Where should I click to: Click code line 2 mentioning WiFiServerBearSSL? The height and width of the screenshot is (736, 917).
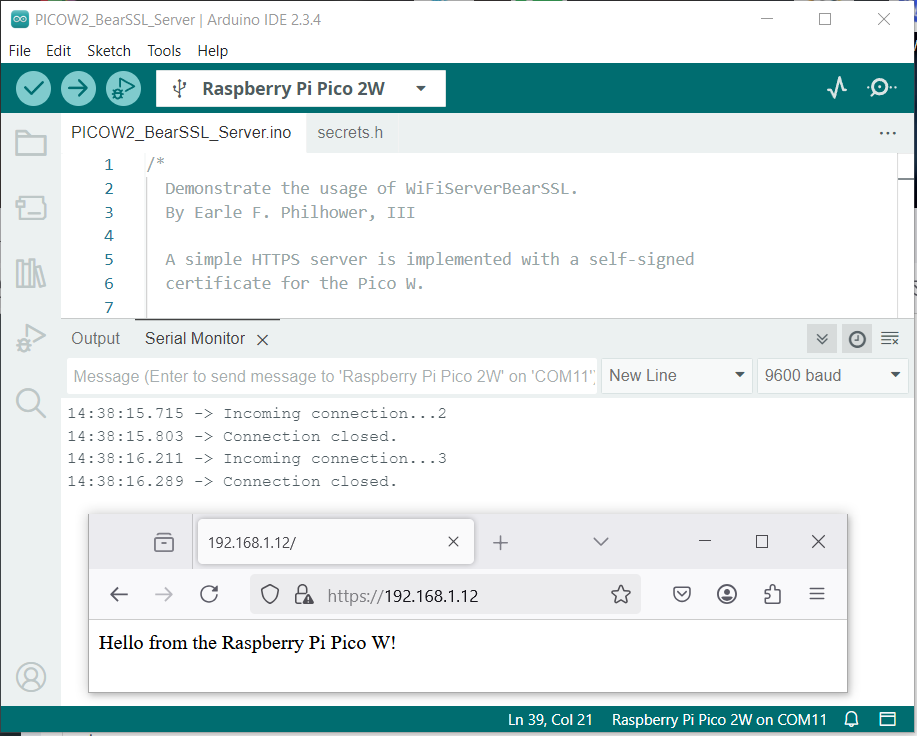pyautogui.click(x=371, y=189)
